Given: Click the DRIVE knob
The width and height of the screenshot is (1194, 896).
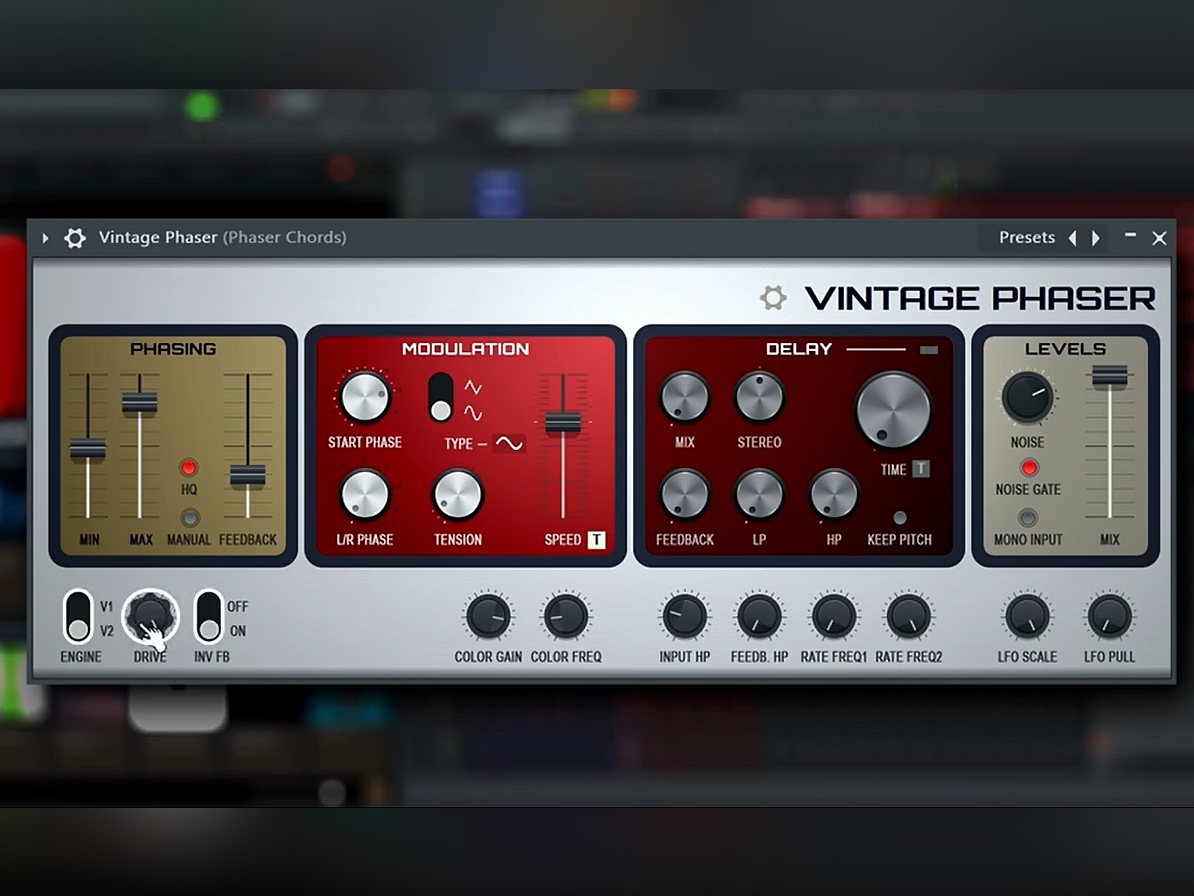Looking at the screenshot, I should (150, 615).
